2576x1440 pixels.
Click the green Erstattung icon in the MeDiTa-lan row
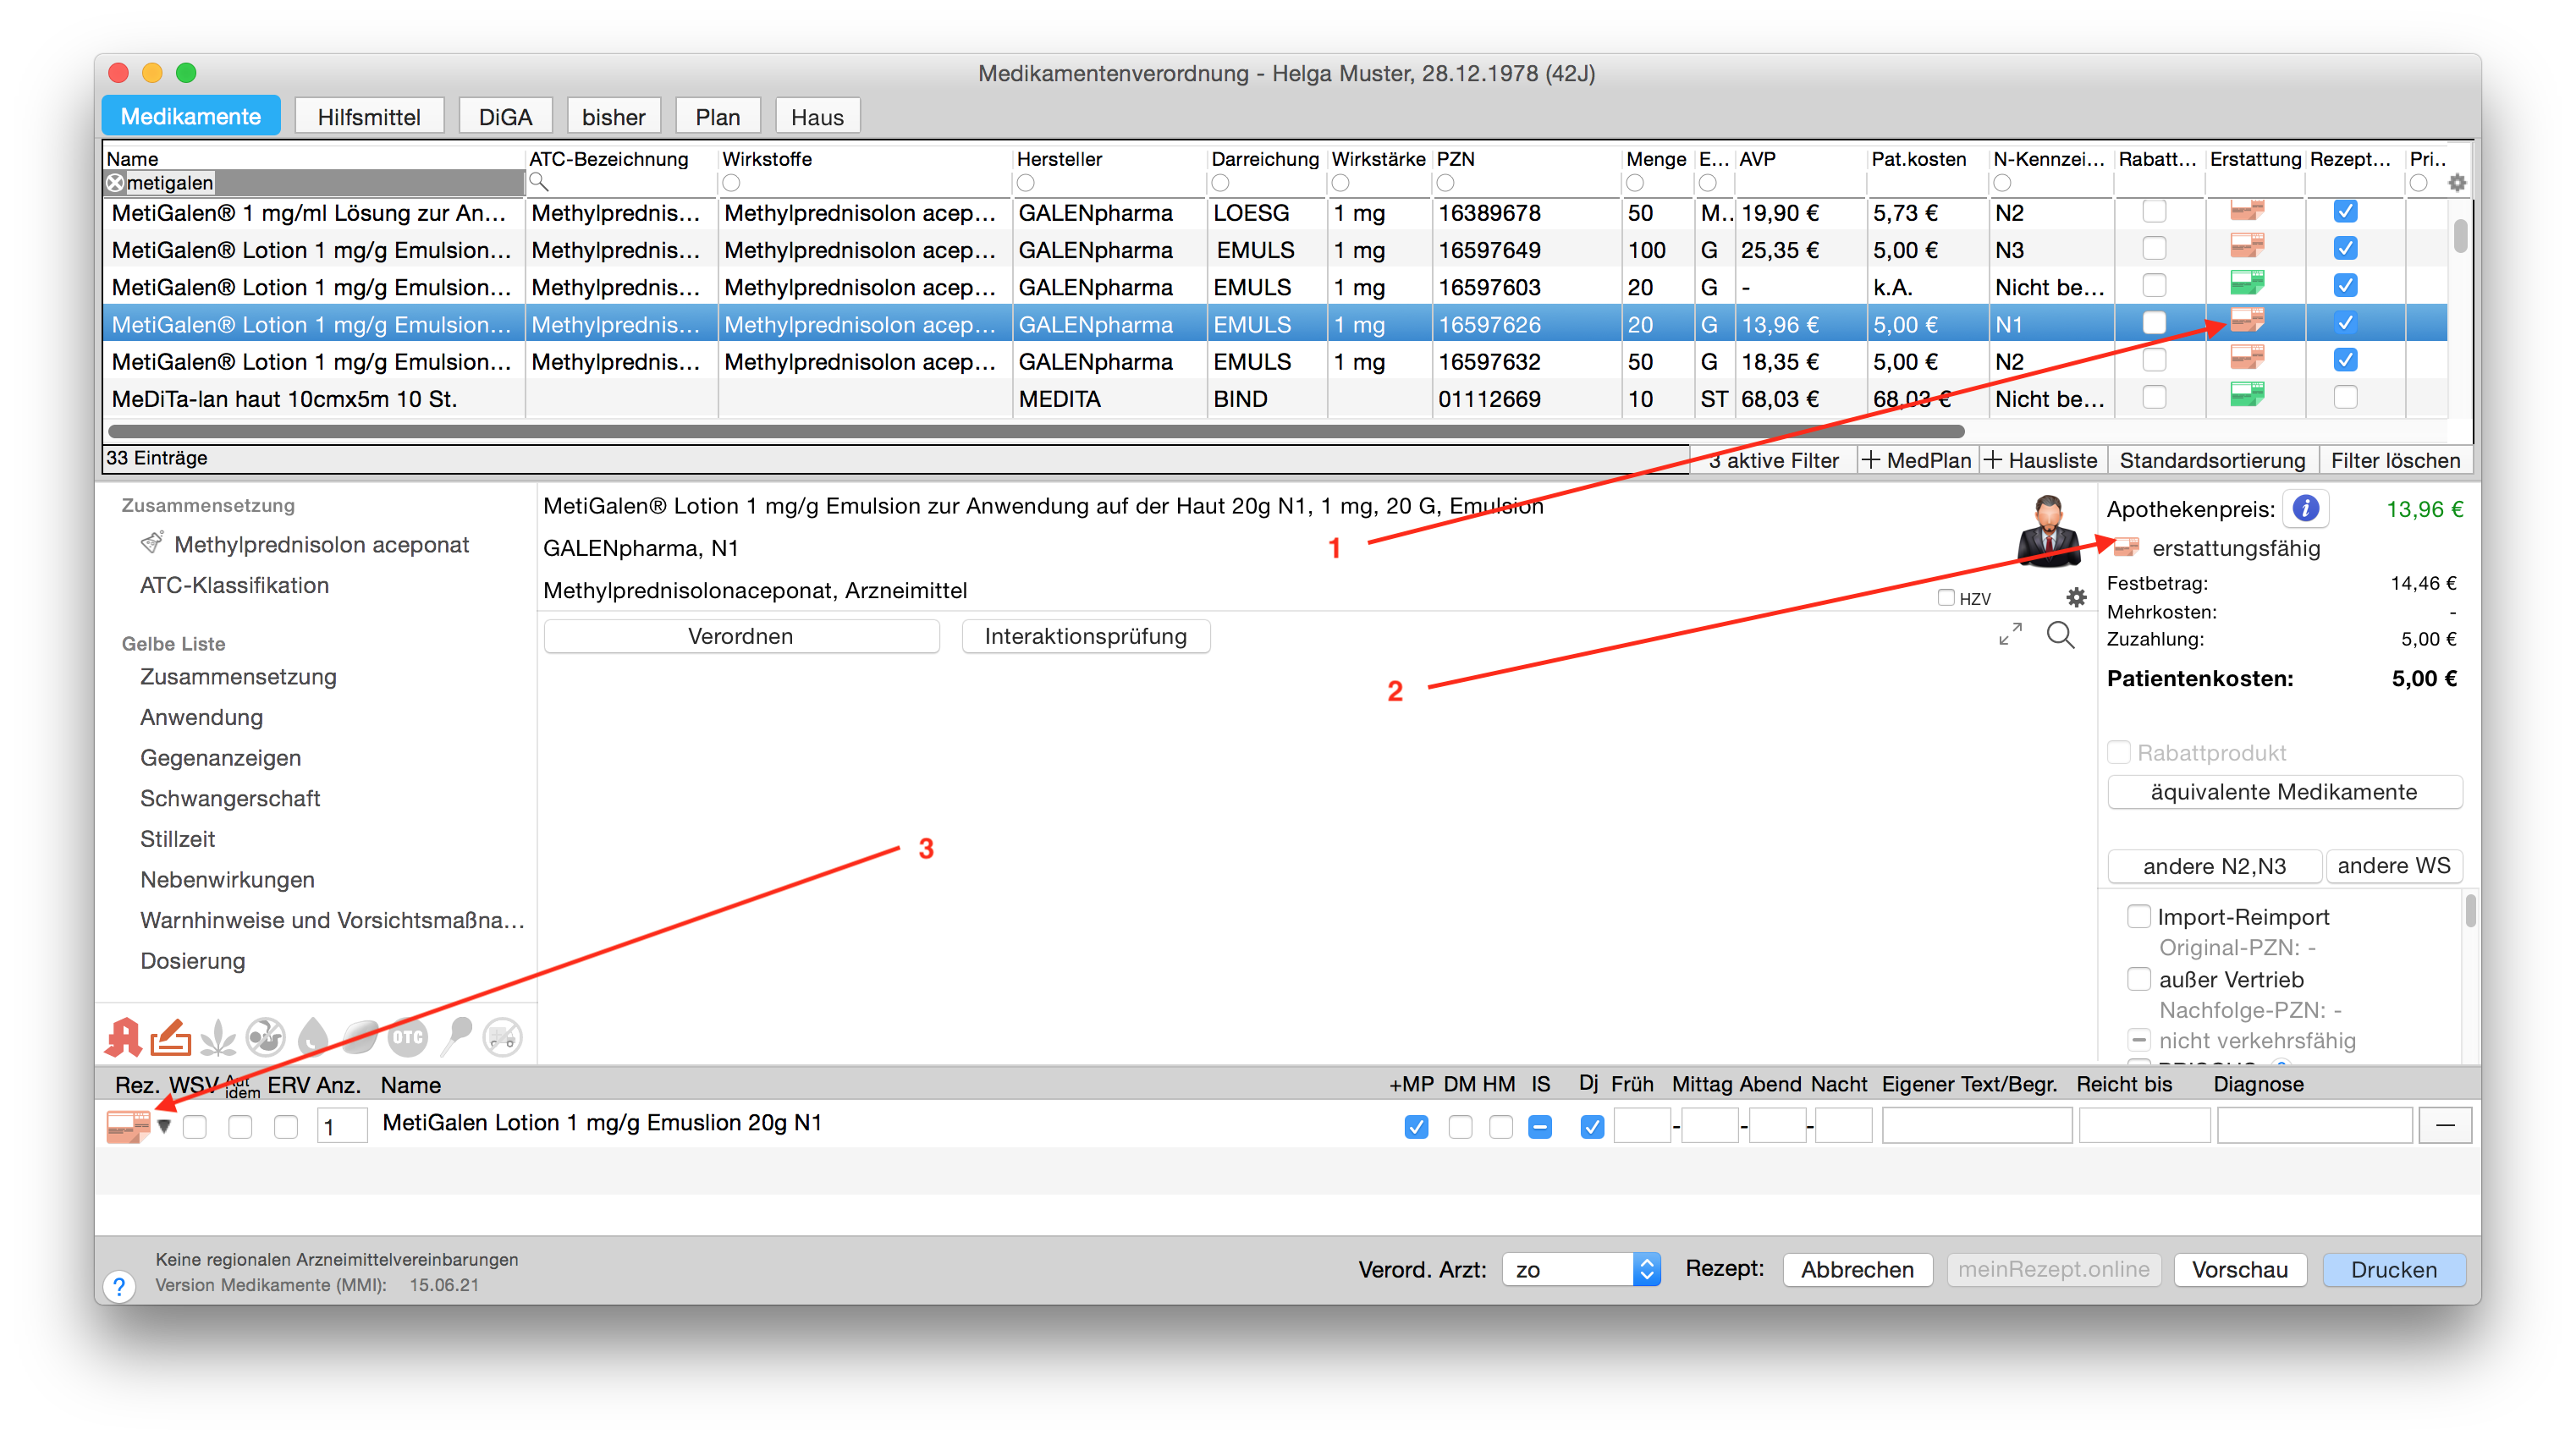2247,396
